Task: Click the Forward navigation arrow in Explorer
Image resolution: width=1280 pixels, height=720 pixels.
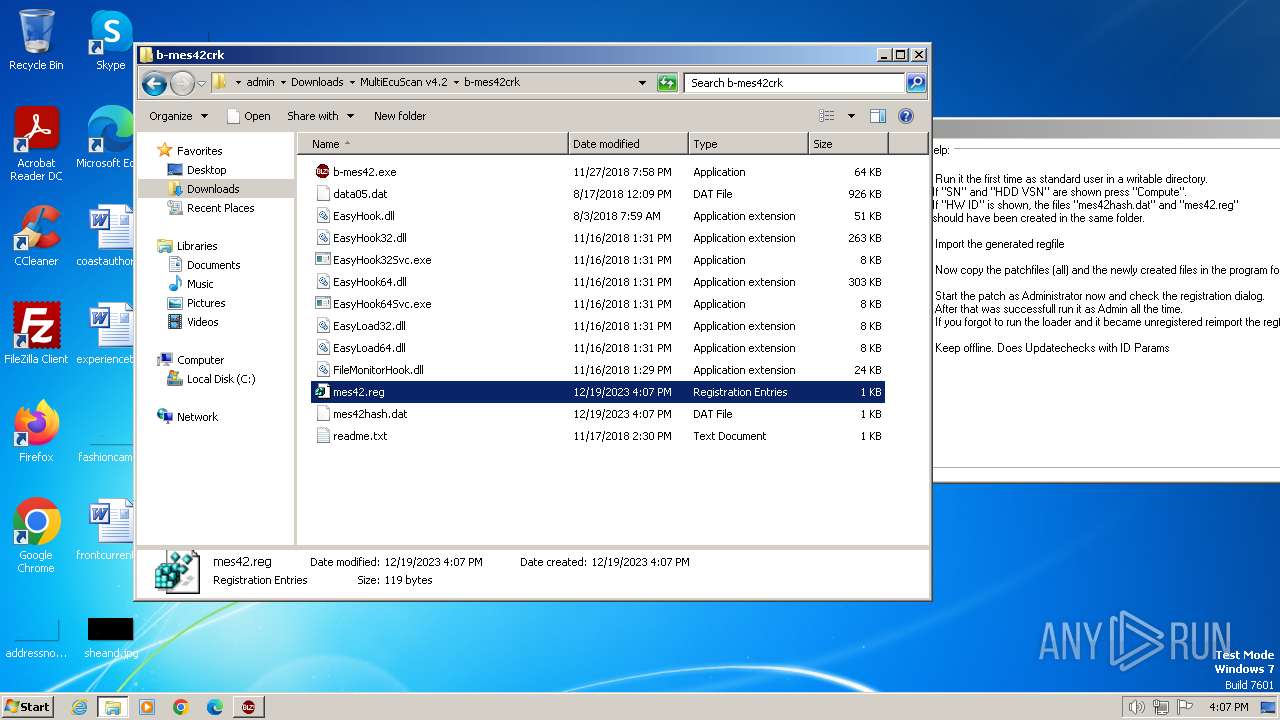Action: (182, 83)
